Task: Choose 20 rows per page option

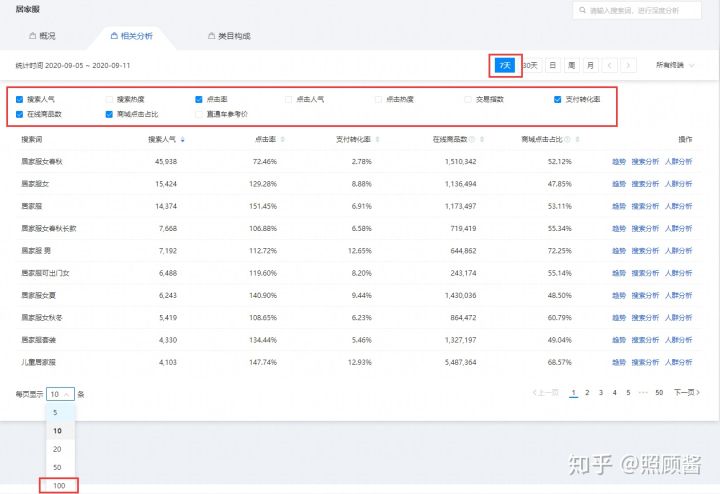Action: [x=61, y=449]
